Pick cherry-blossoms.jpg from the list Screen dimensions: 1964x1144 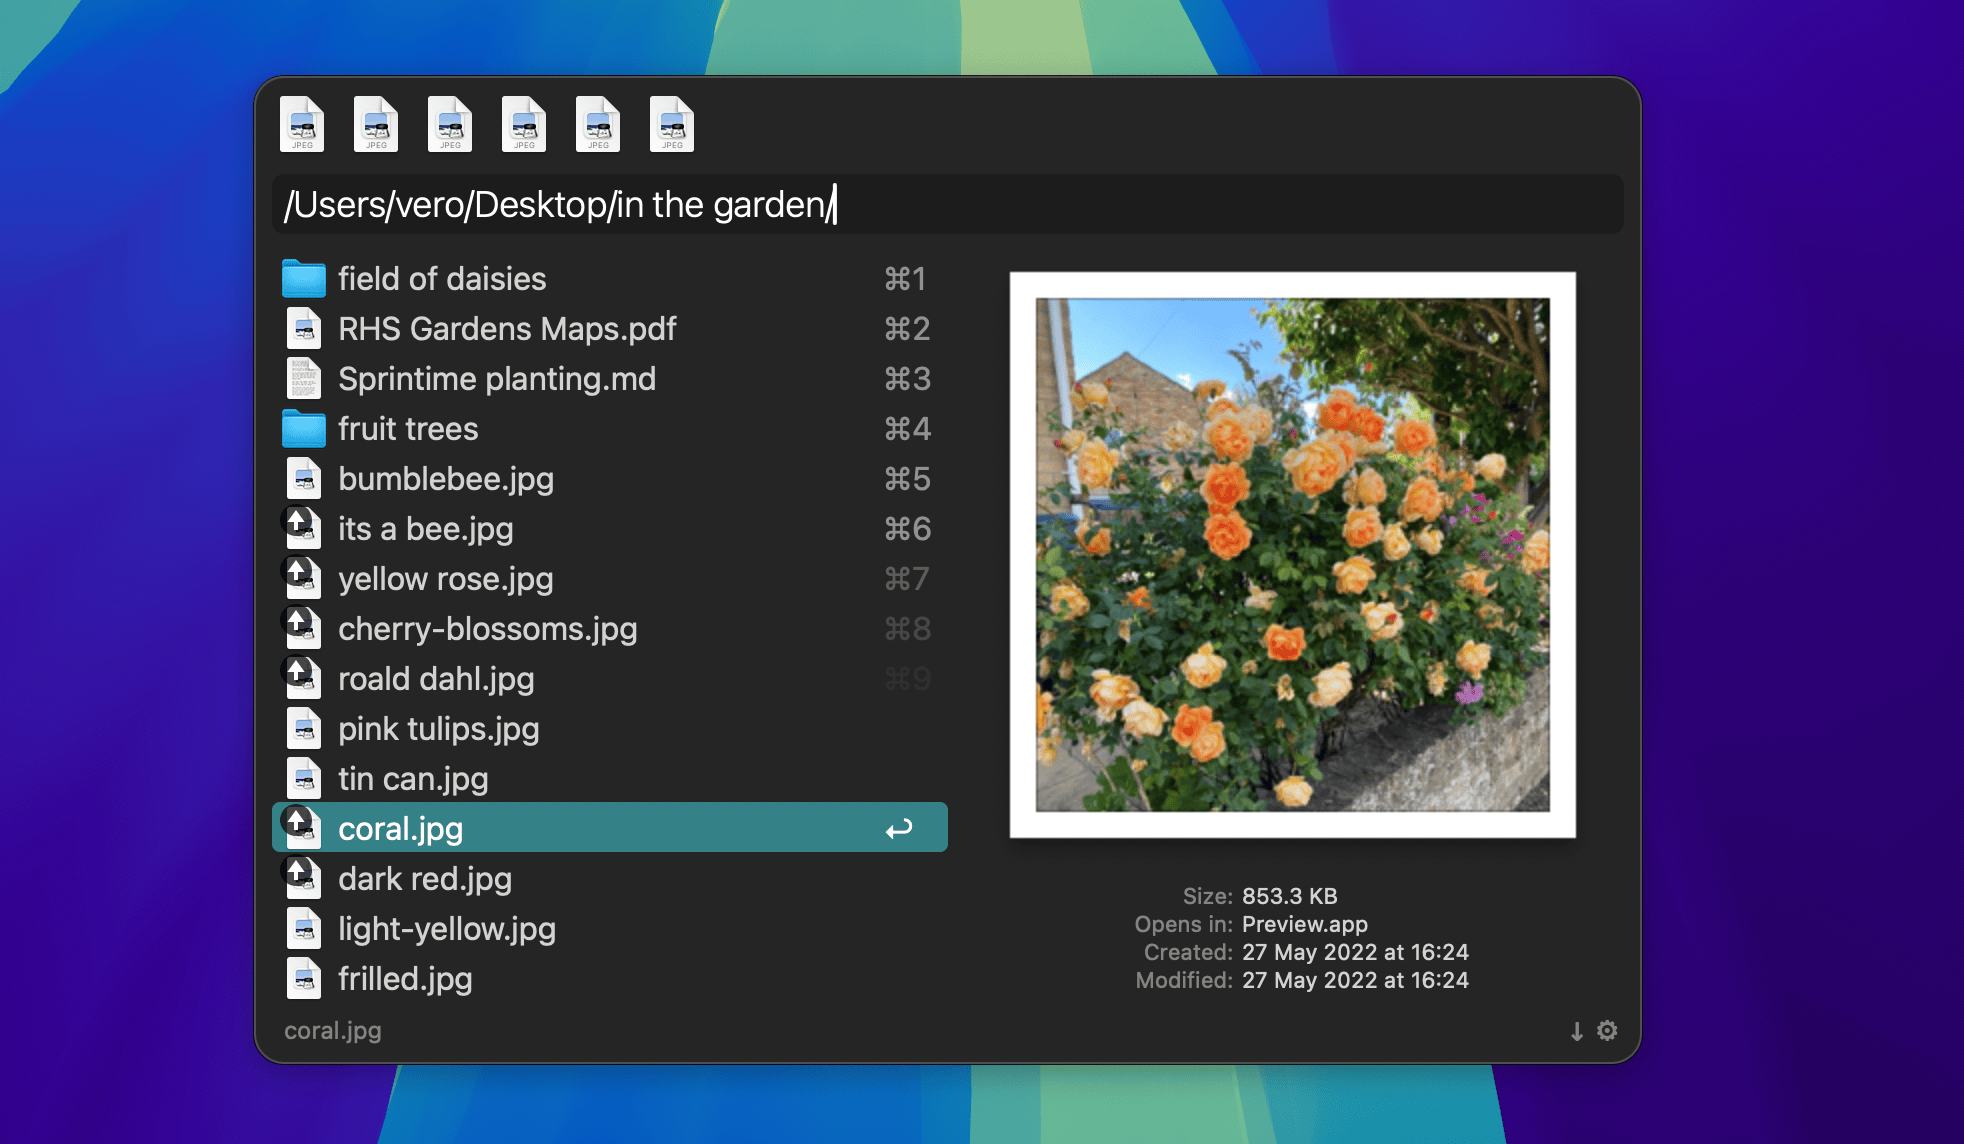pyautogui.click(x=488, y=629)
